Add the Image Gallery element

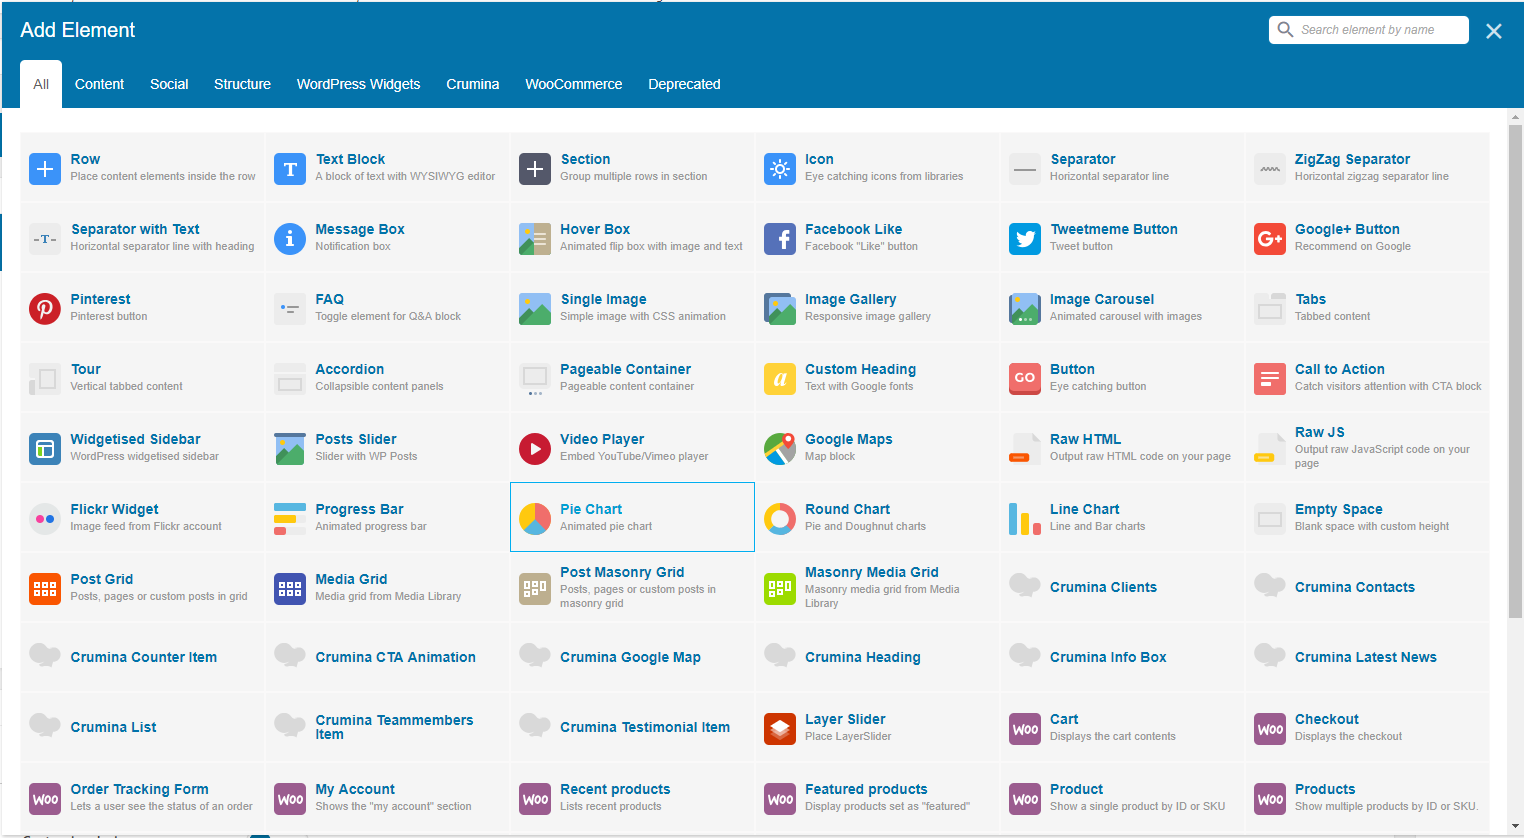[877, 307]
